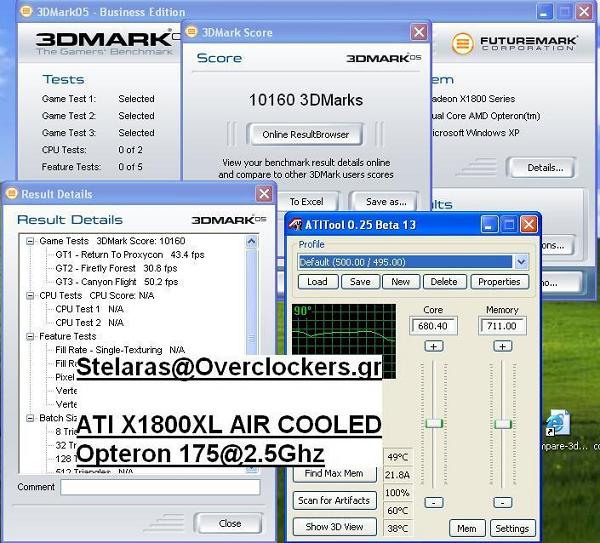The height and width of the screenshot is (543, 600).
Task: Close the 3DMark Score dialog with X
Action: tap(419, 32)
